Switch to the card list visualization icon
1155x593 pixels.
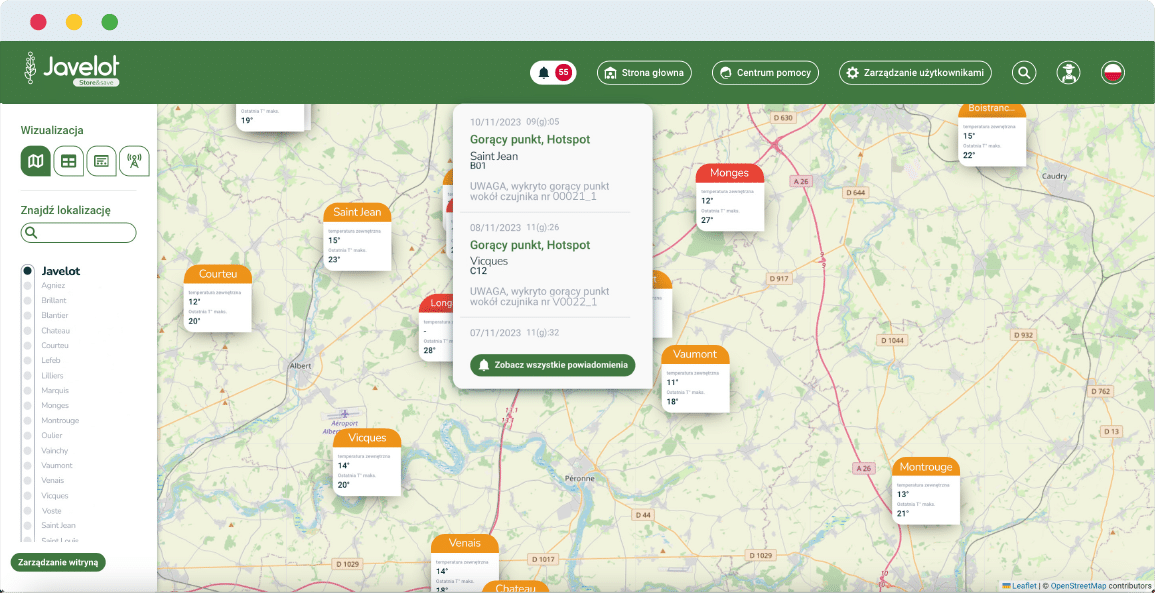pos(101,160)
